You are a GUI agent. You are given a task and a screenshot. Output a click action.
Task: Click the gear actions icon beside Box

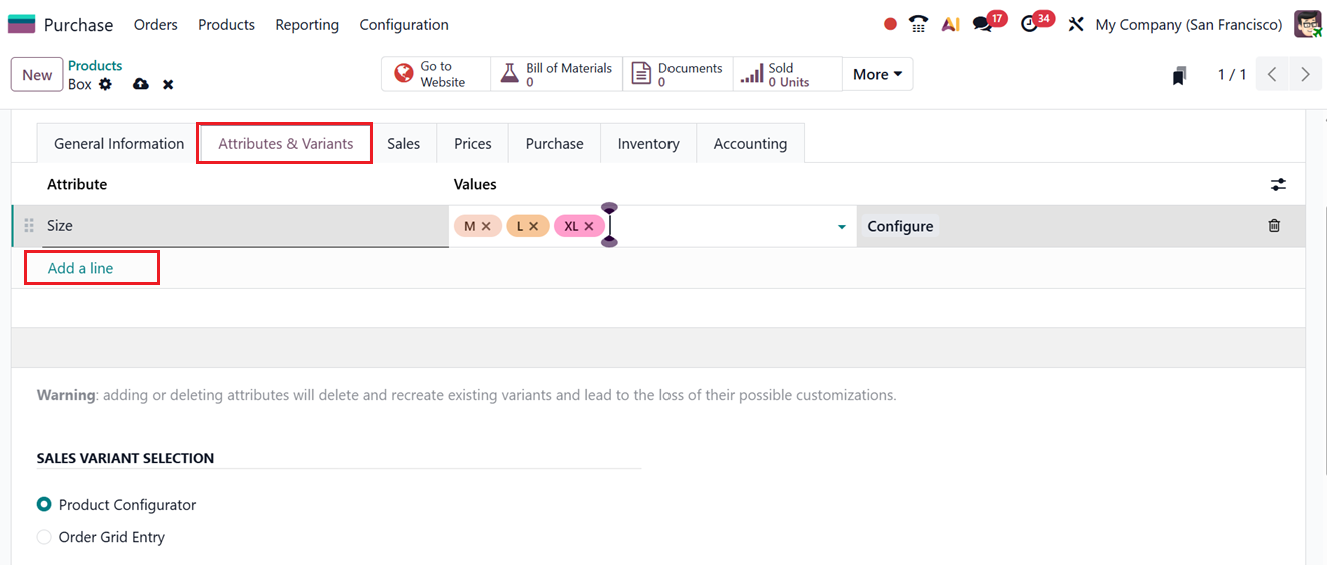pos(105,84)
